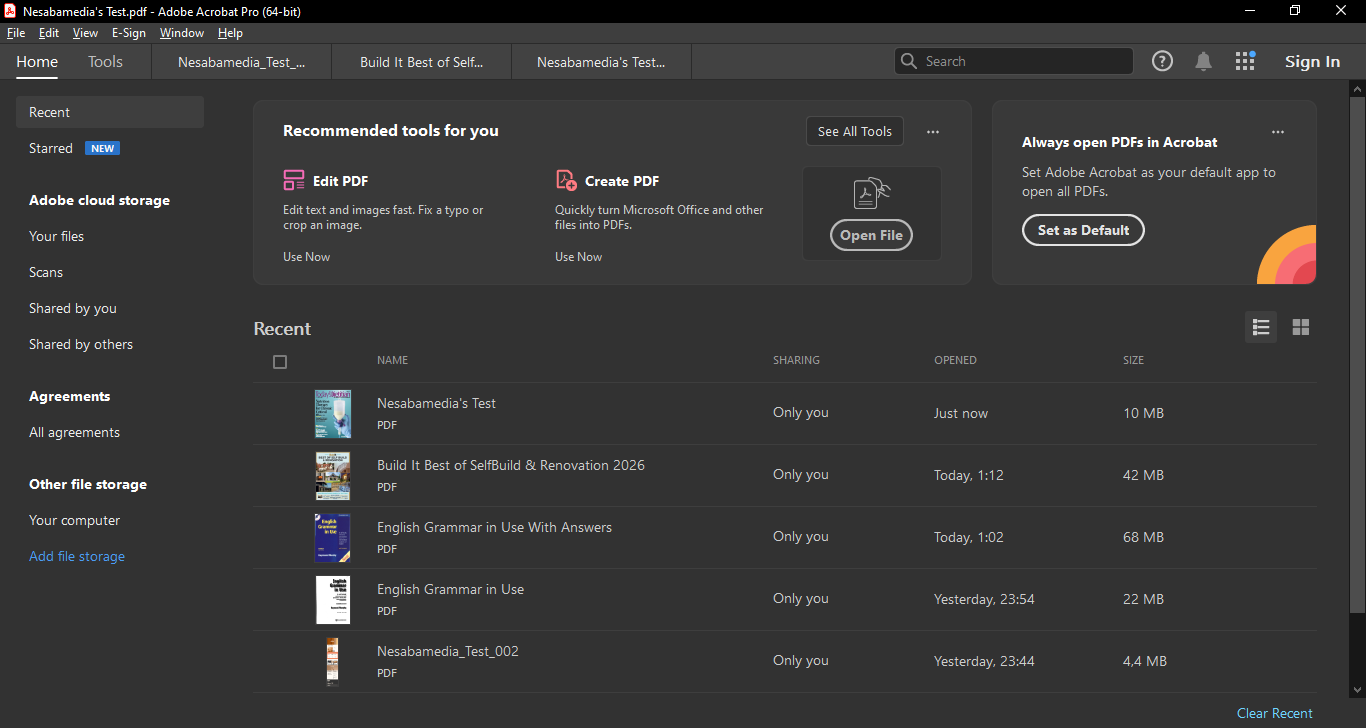The height and width of the screenshot is (728, 1366).
Task: Open the notifications bell icon
Action: pyautogui.click(x=1203, y=61)
